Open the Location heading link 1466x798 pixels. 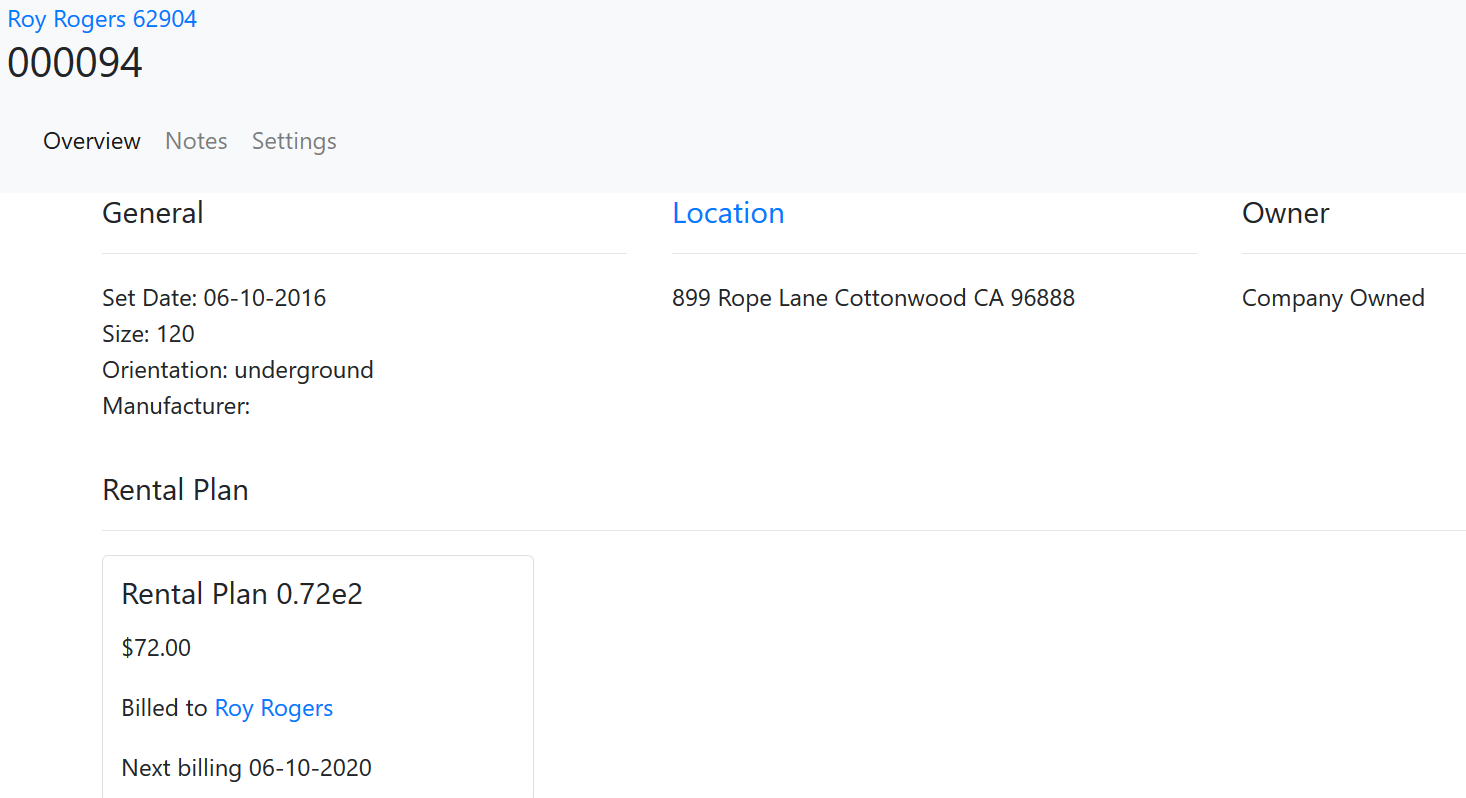728,213
